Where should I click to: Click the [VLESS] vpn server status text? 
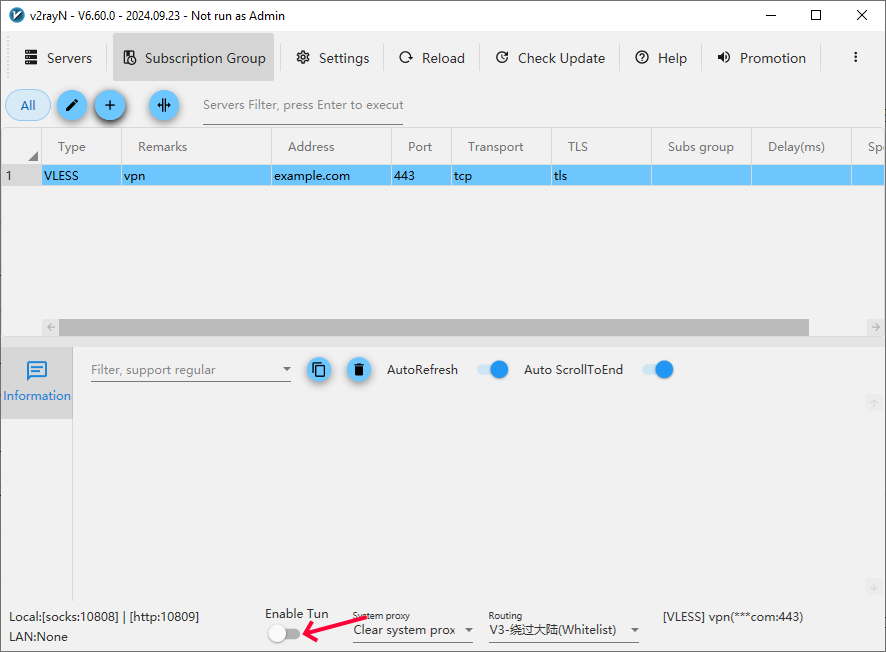click(x=733, y=617)
